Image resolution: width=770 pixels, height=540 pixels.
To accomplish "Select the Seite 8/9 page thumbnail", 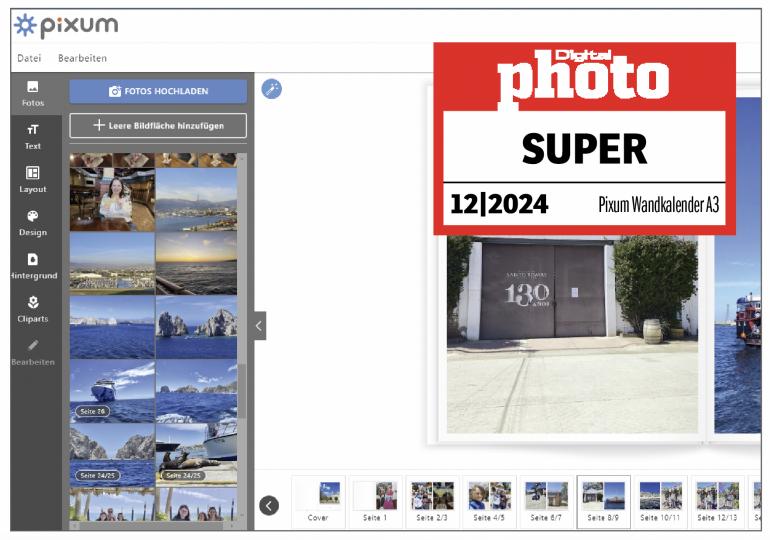I will coord(604,501).
